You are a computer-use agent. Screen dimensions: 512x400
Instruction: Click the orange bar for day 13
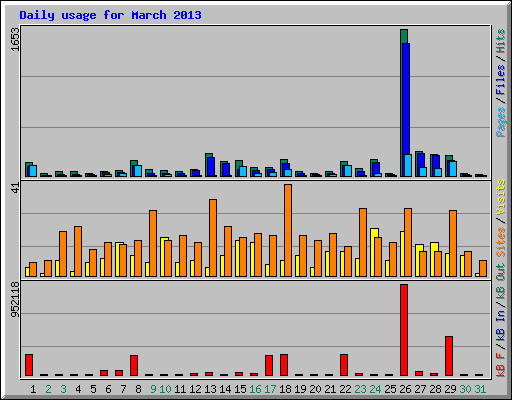[213, 238]
